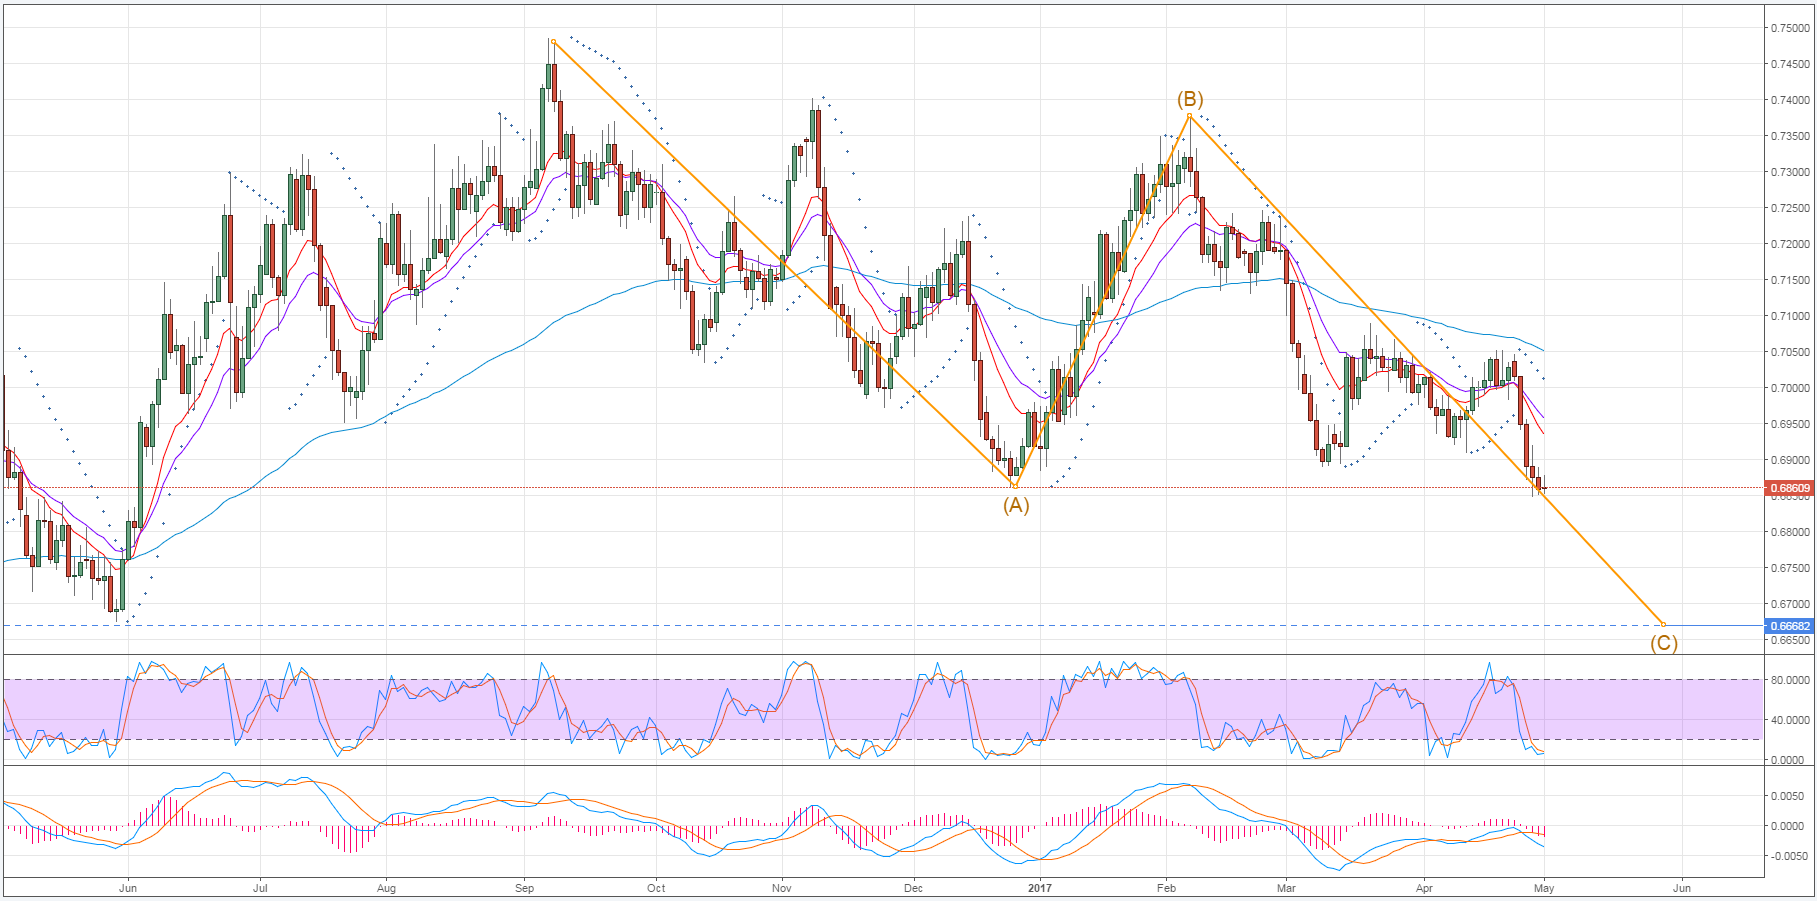Click the 0.68000 price axis label

click(x=1790, y=532)
